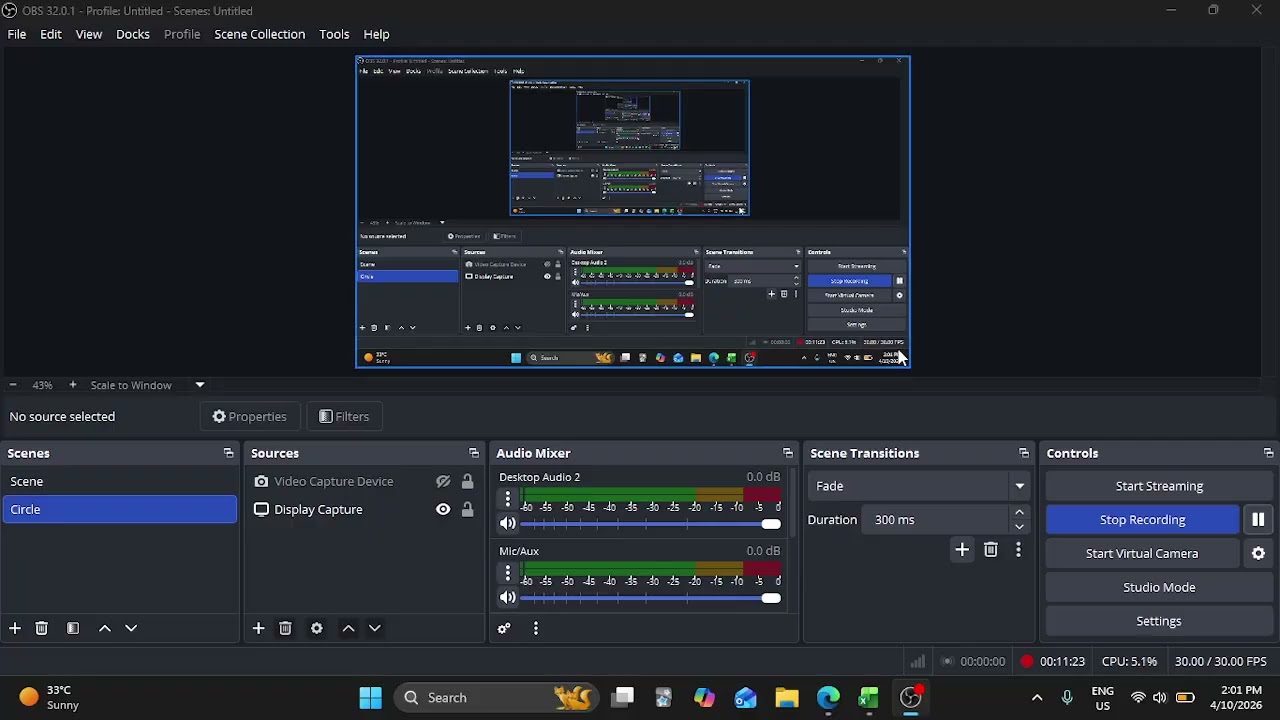The width and height of the screenshot is (1280, 720).
Task: Open Desktop Audio 2 options three-dot menu
Action: [507, 498]
